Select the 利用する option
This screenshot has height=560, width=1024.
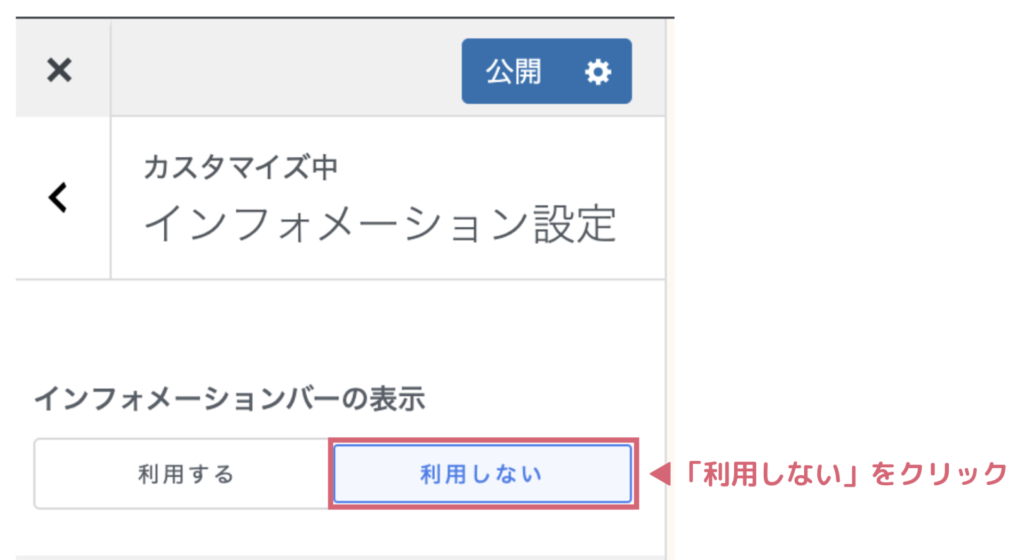(183, 474)
